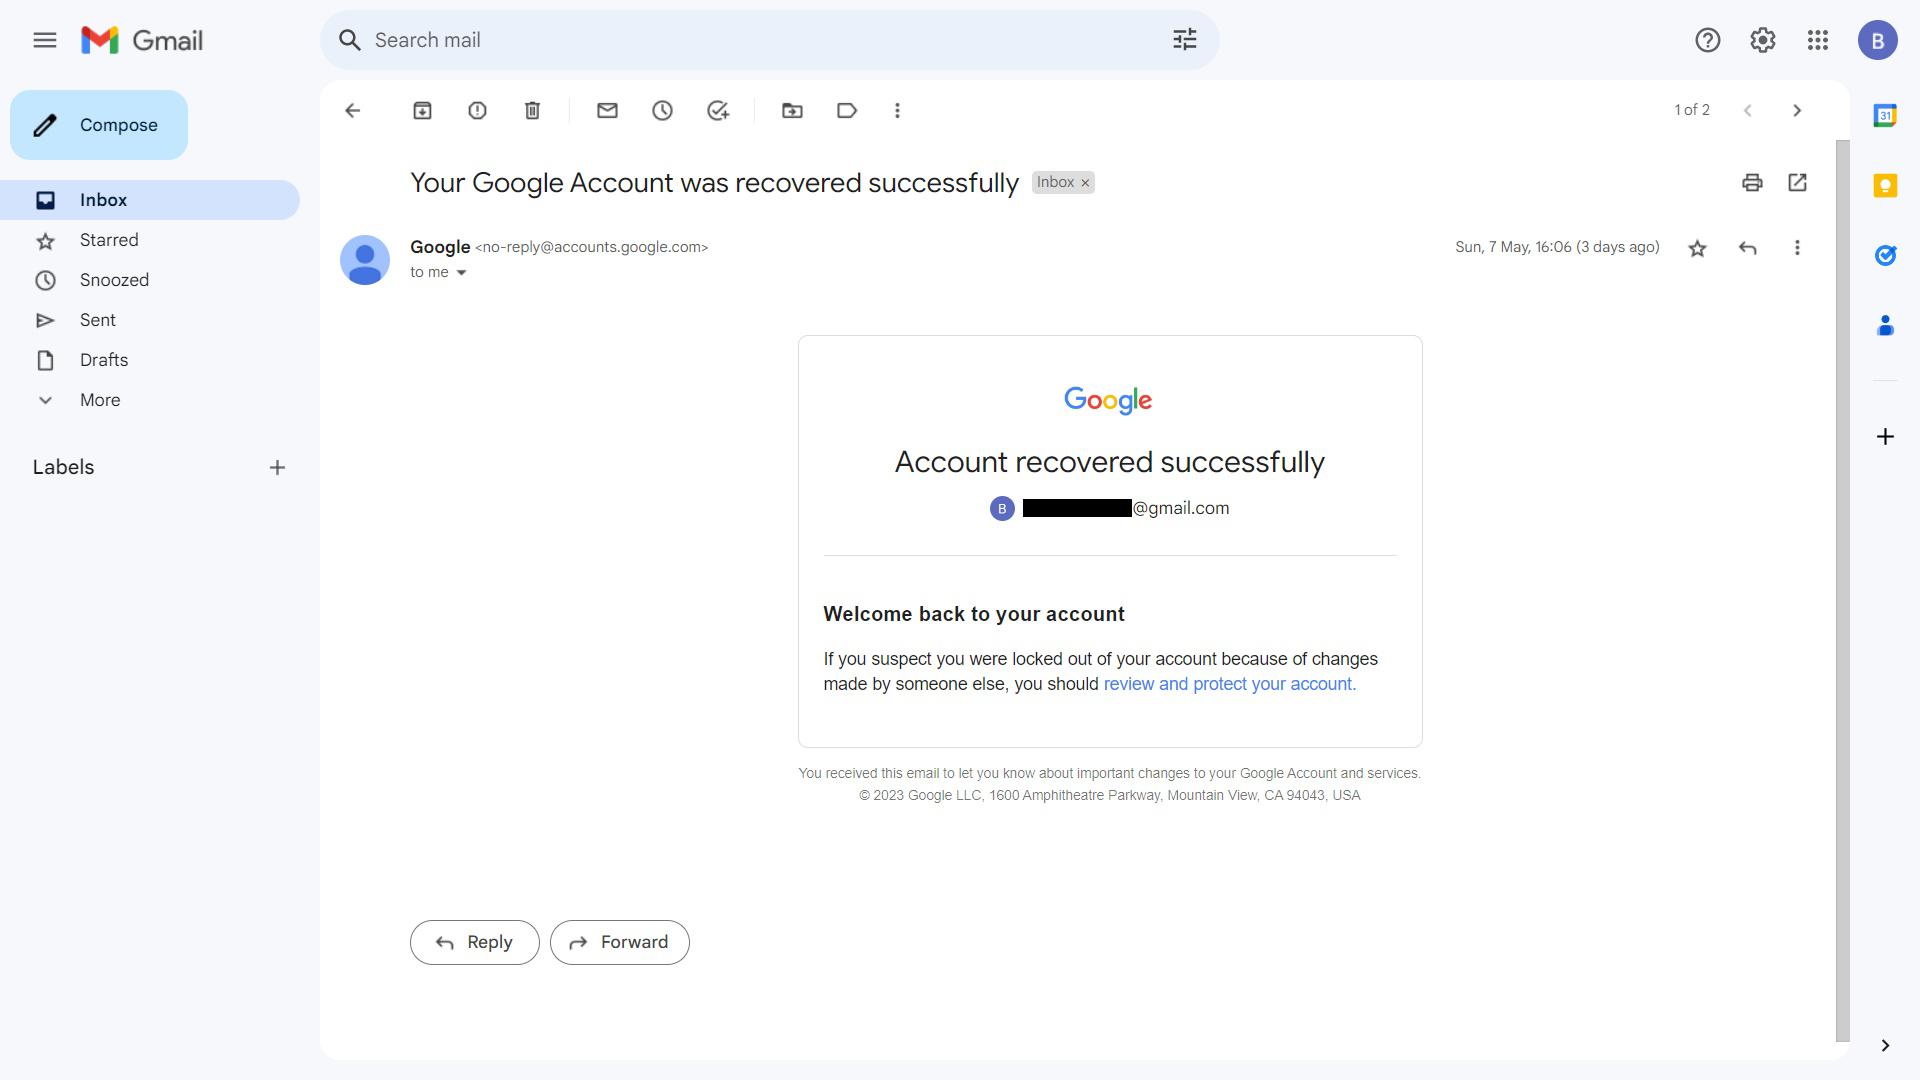Mark the message as unread
1920x1080 pixels.
pyautogui.click(x=606, y=110)
